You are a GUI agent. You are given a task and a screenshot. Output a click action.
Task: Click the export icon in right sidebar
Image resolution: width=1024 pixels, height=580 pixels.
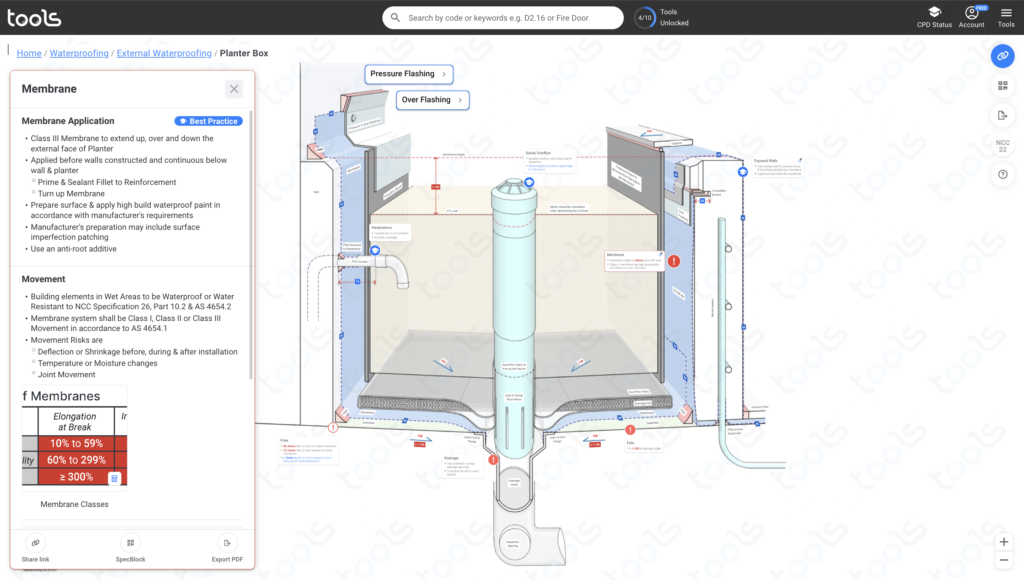(1002, 116)
